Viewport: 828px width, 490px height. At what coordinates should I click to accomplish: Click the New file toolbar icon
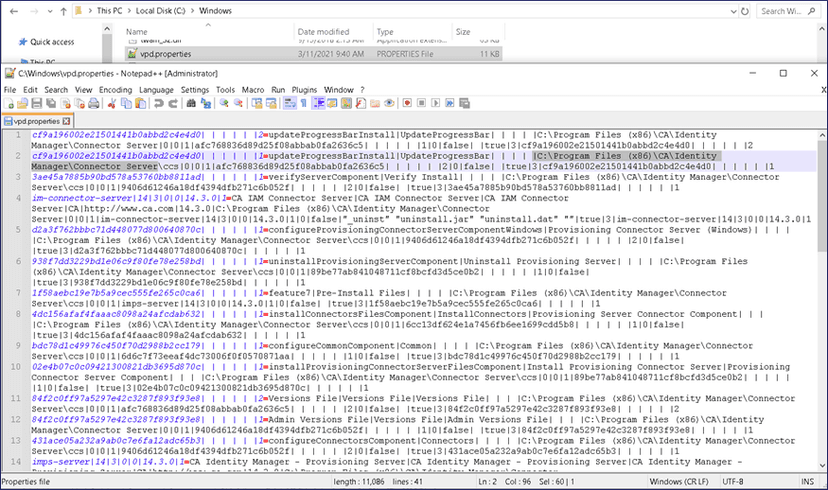8,103
